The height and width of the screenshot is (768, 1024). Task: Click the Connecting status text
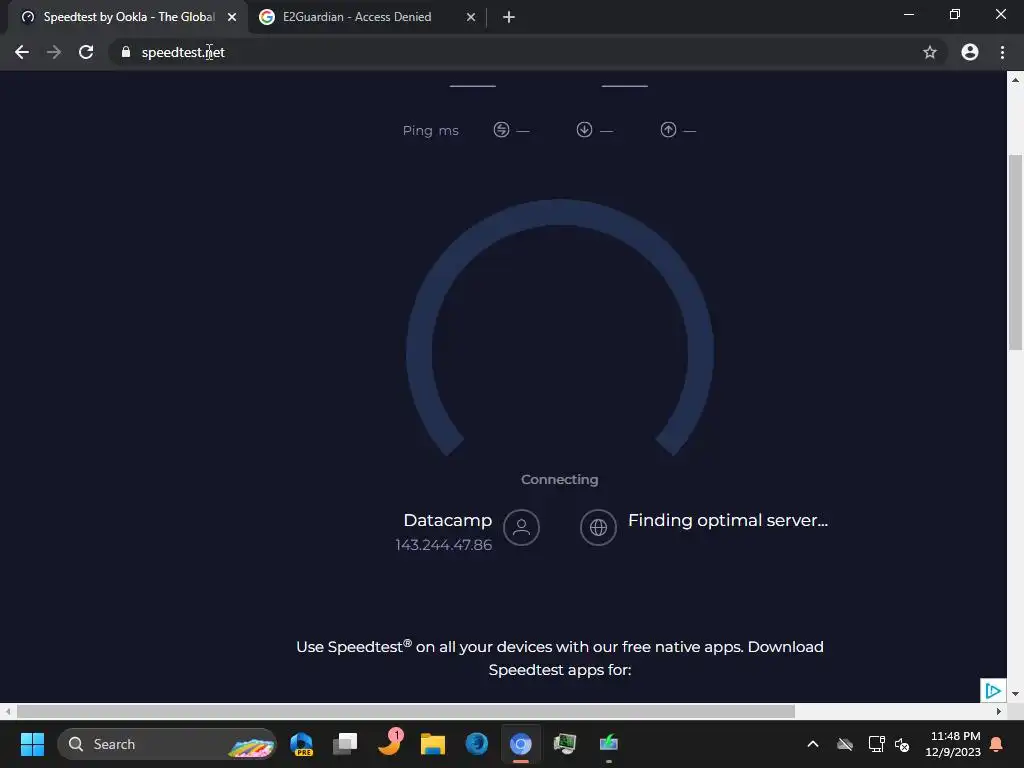(x=560, y=479)
